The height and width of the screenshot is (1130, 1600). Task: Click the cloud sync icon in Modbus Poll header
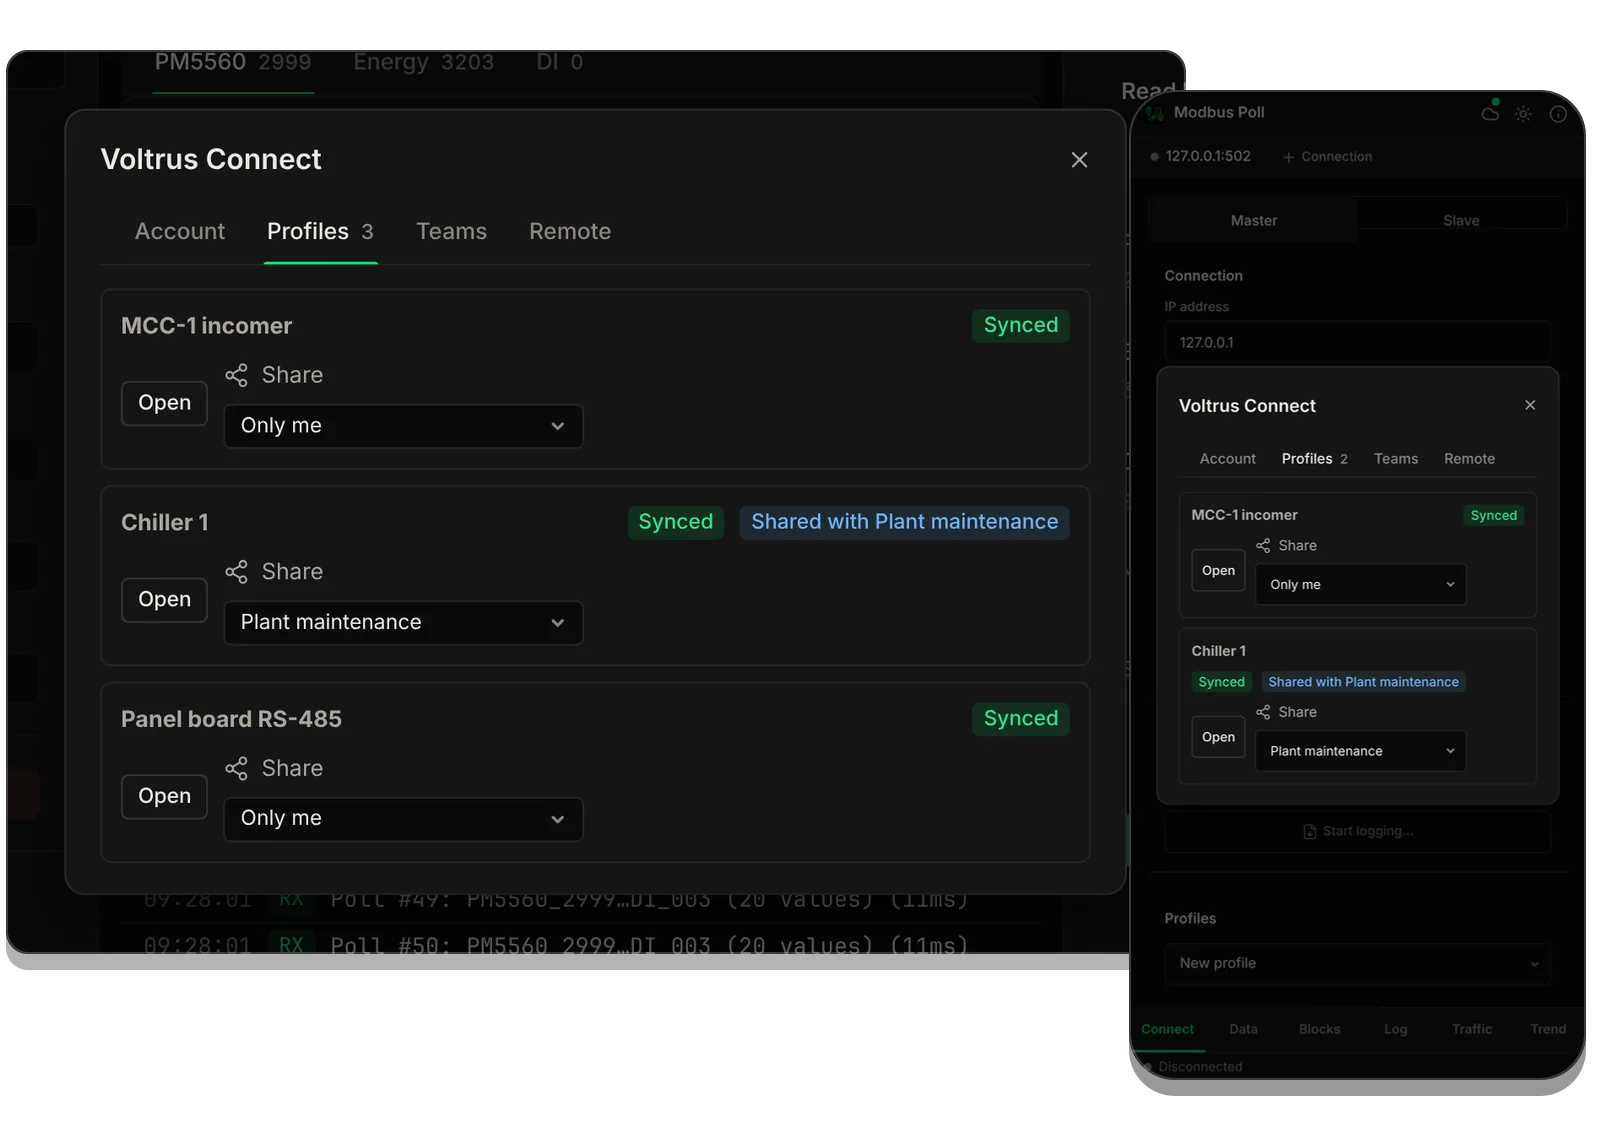point(1490,112)
